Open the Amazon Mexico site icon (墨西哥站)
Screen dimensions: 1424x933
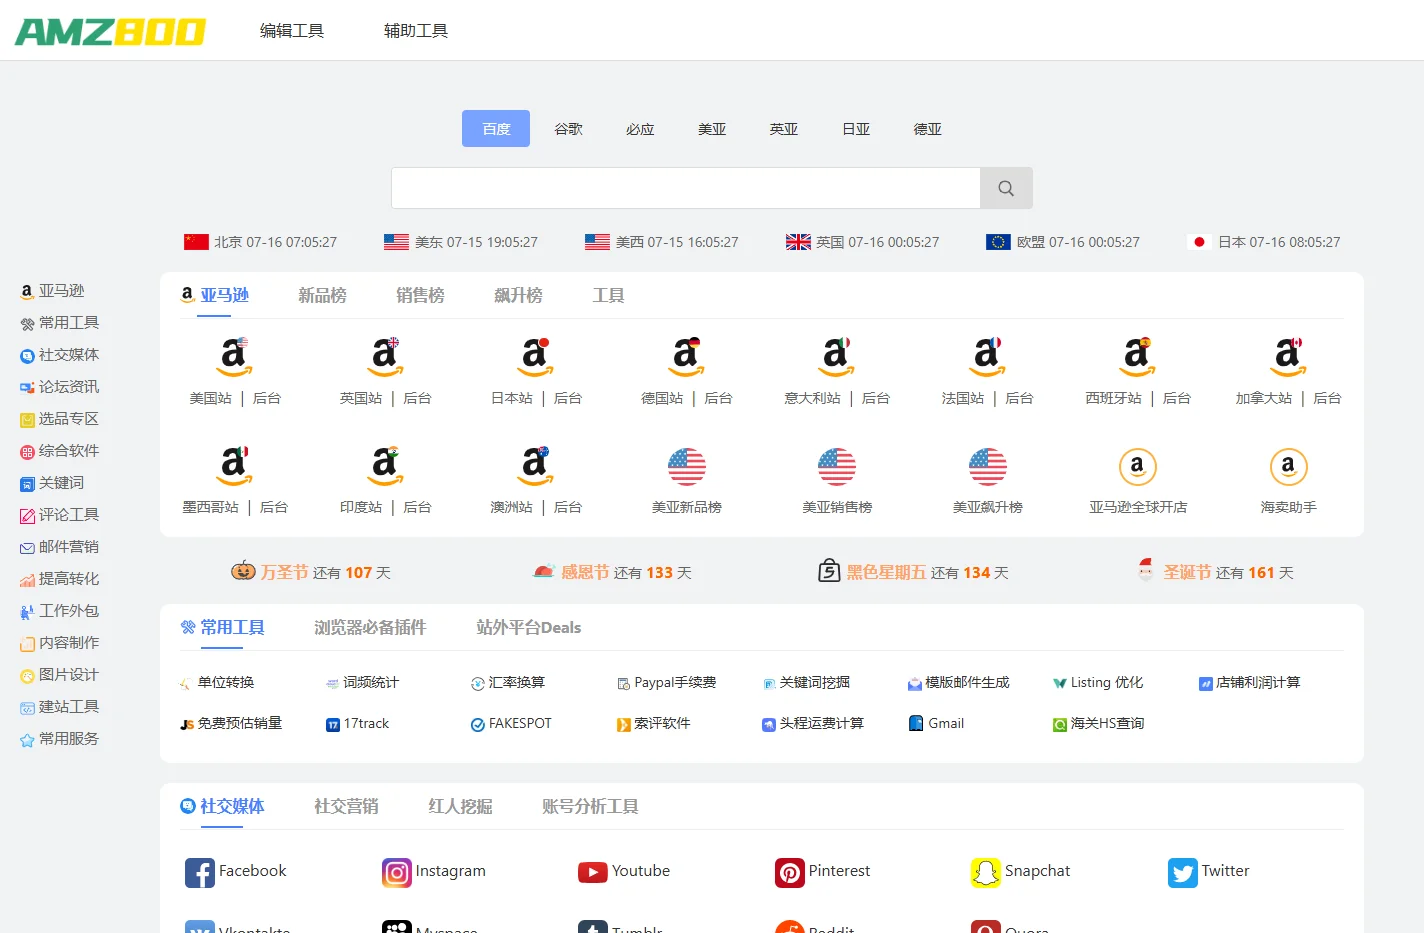click(235, 466)
